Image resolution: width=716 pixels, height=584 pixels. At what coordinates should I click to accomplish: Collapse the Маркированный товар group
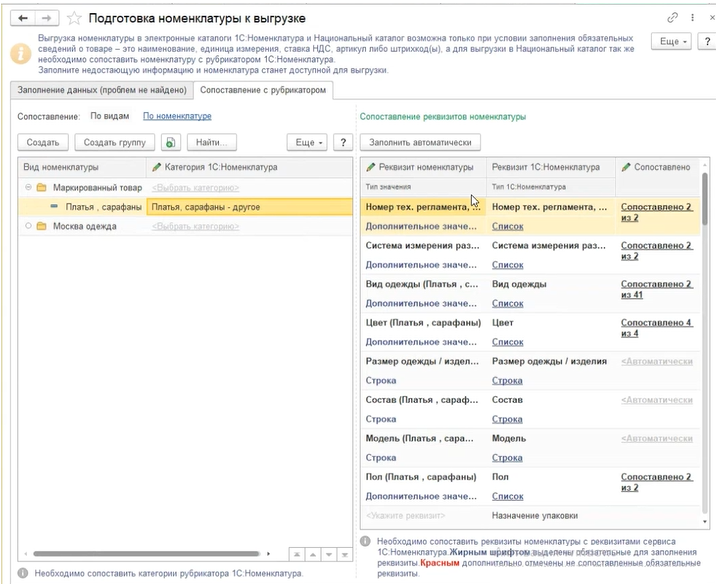(28, 187)
